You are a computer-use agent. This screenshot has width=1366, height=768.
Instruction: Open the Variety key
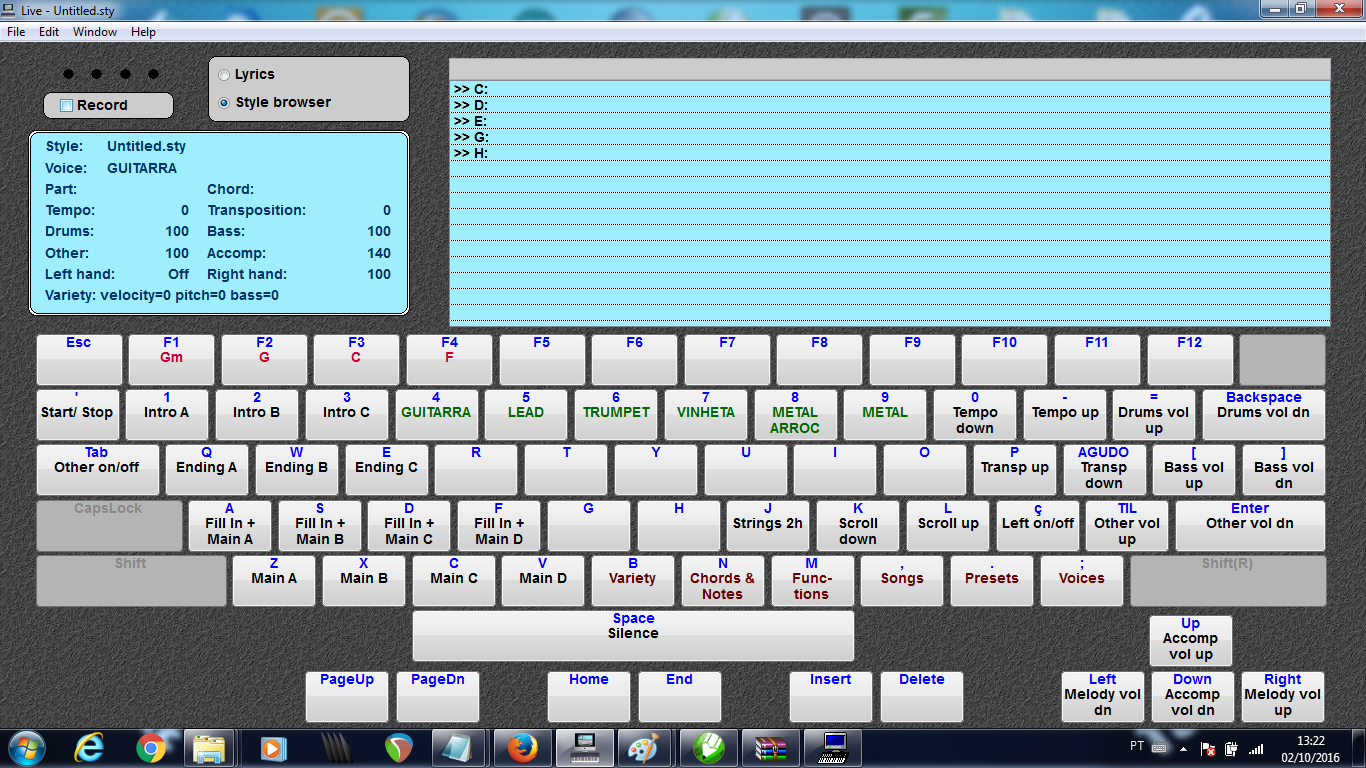click(x=633, y=581)
